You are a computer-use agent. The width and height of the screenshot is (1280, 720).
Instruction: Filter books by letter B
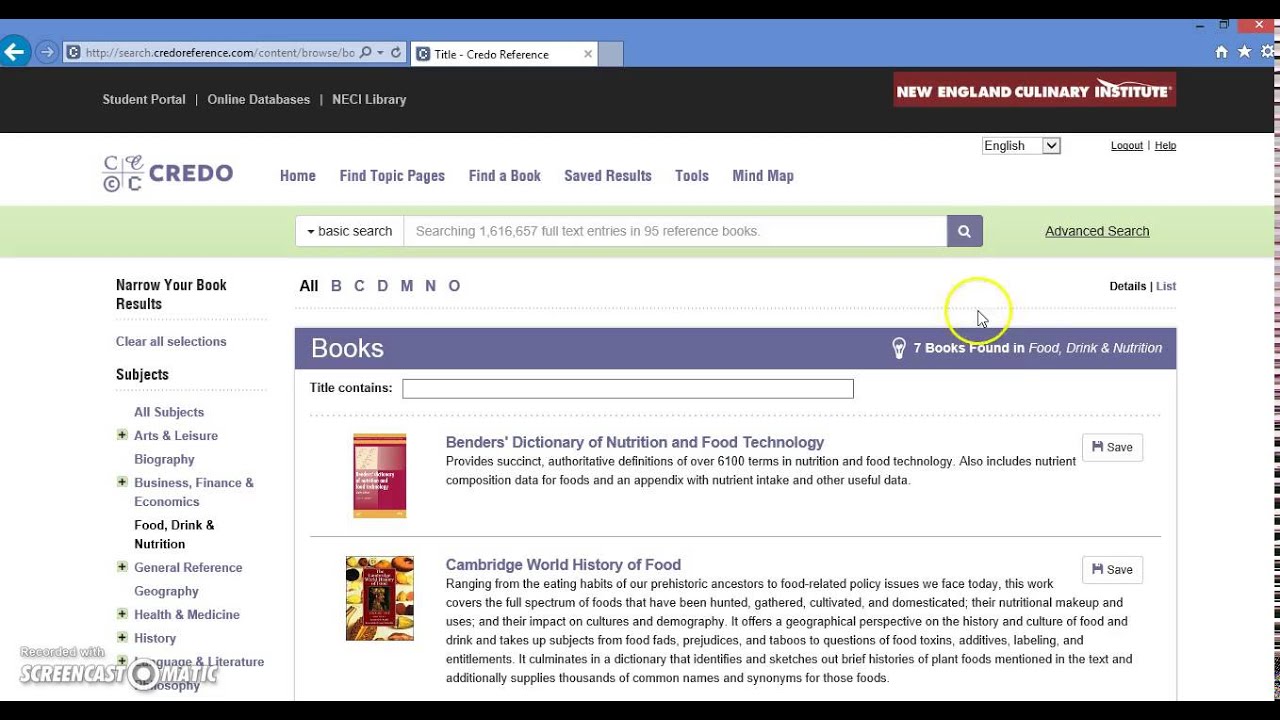[336, 286]
